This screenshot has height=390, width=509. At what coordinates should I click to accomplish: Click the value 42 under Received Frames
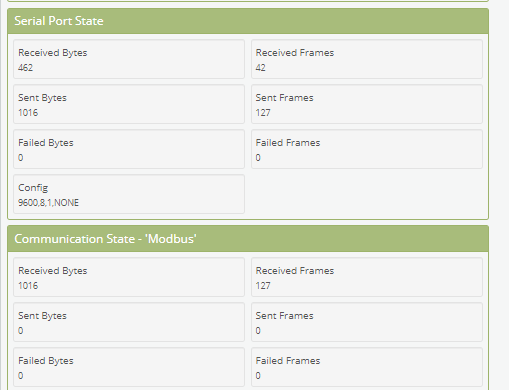pyautogui.click(x=260, y=68)
